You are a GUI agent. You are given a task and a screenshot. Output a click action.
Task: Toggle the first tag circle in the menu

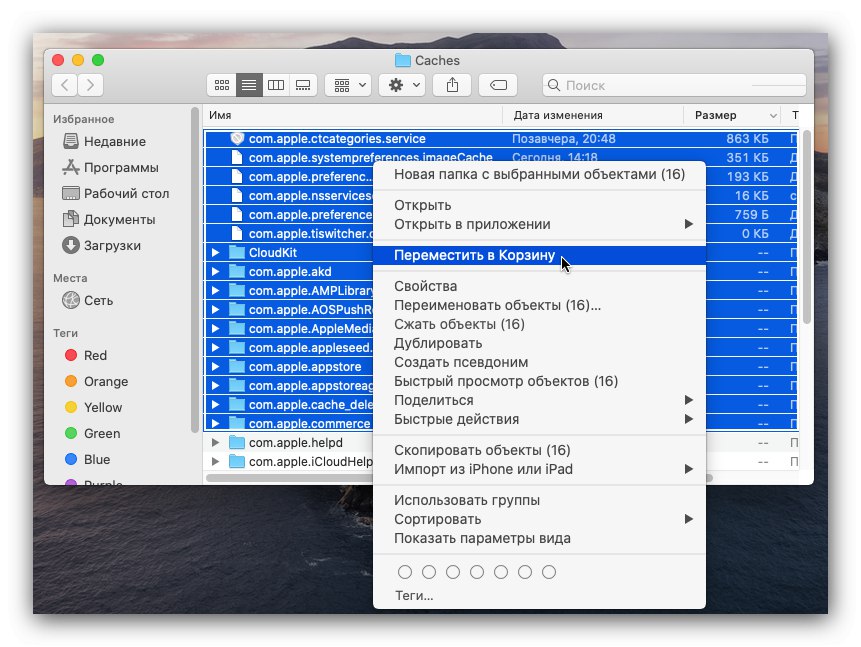coord(405,572)
